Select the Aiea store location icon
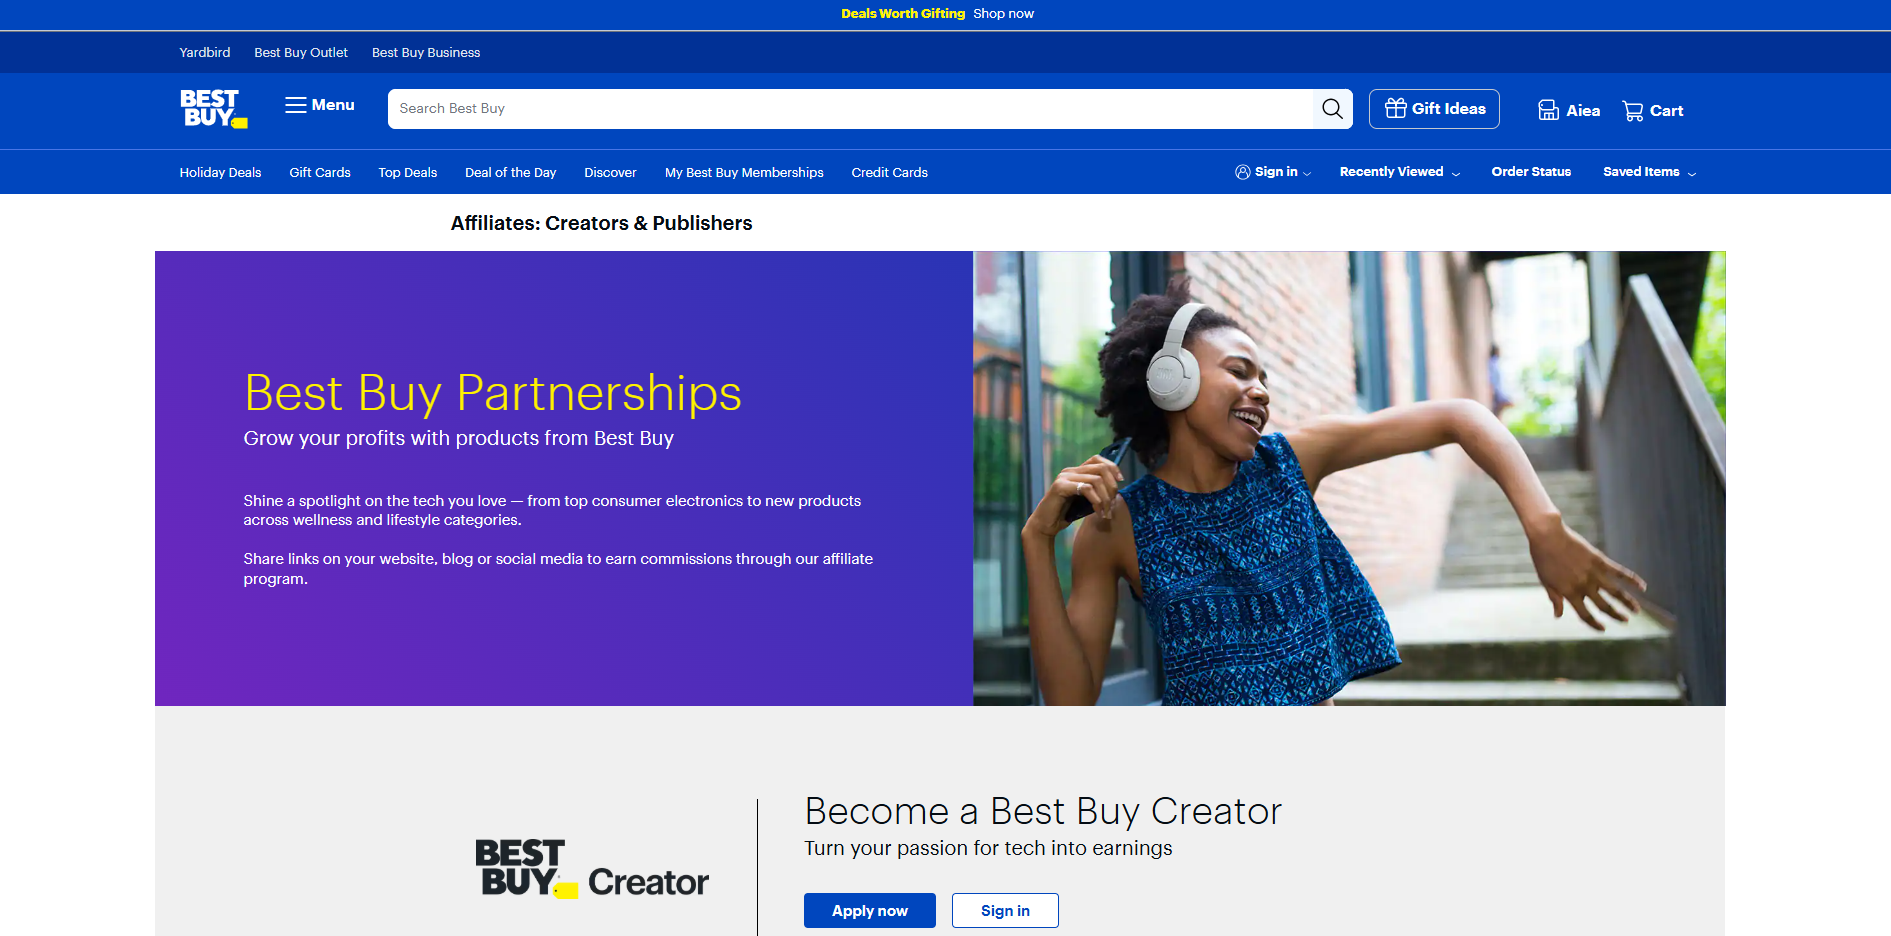The width and height of the screenshot is (1891, 936). [1548, 110]
